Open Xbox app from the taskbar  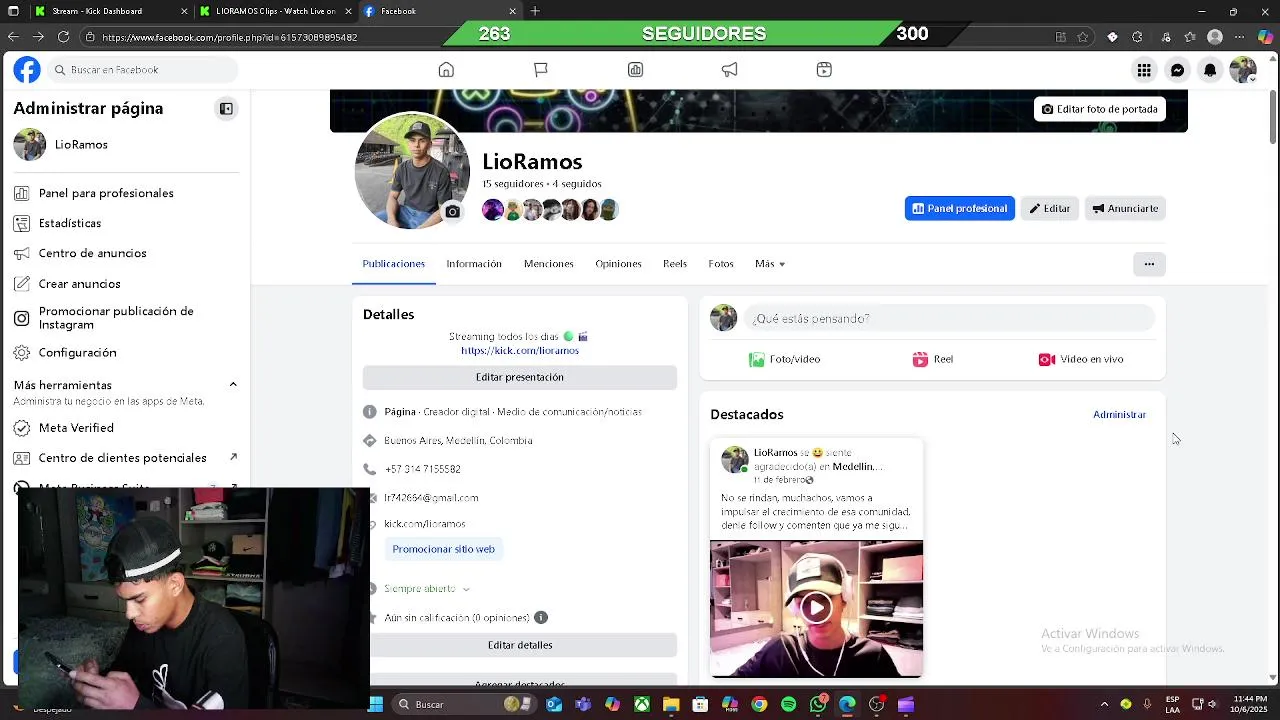(641, 704)
